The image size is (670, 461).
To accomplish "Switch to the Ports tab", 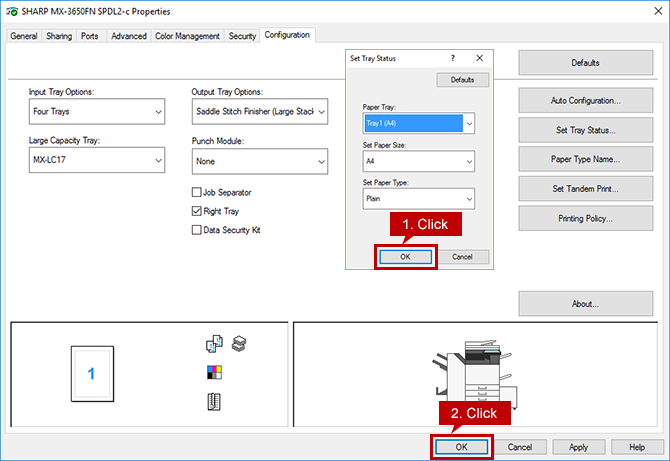I will [90, 36].
